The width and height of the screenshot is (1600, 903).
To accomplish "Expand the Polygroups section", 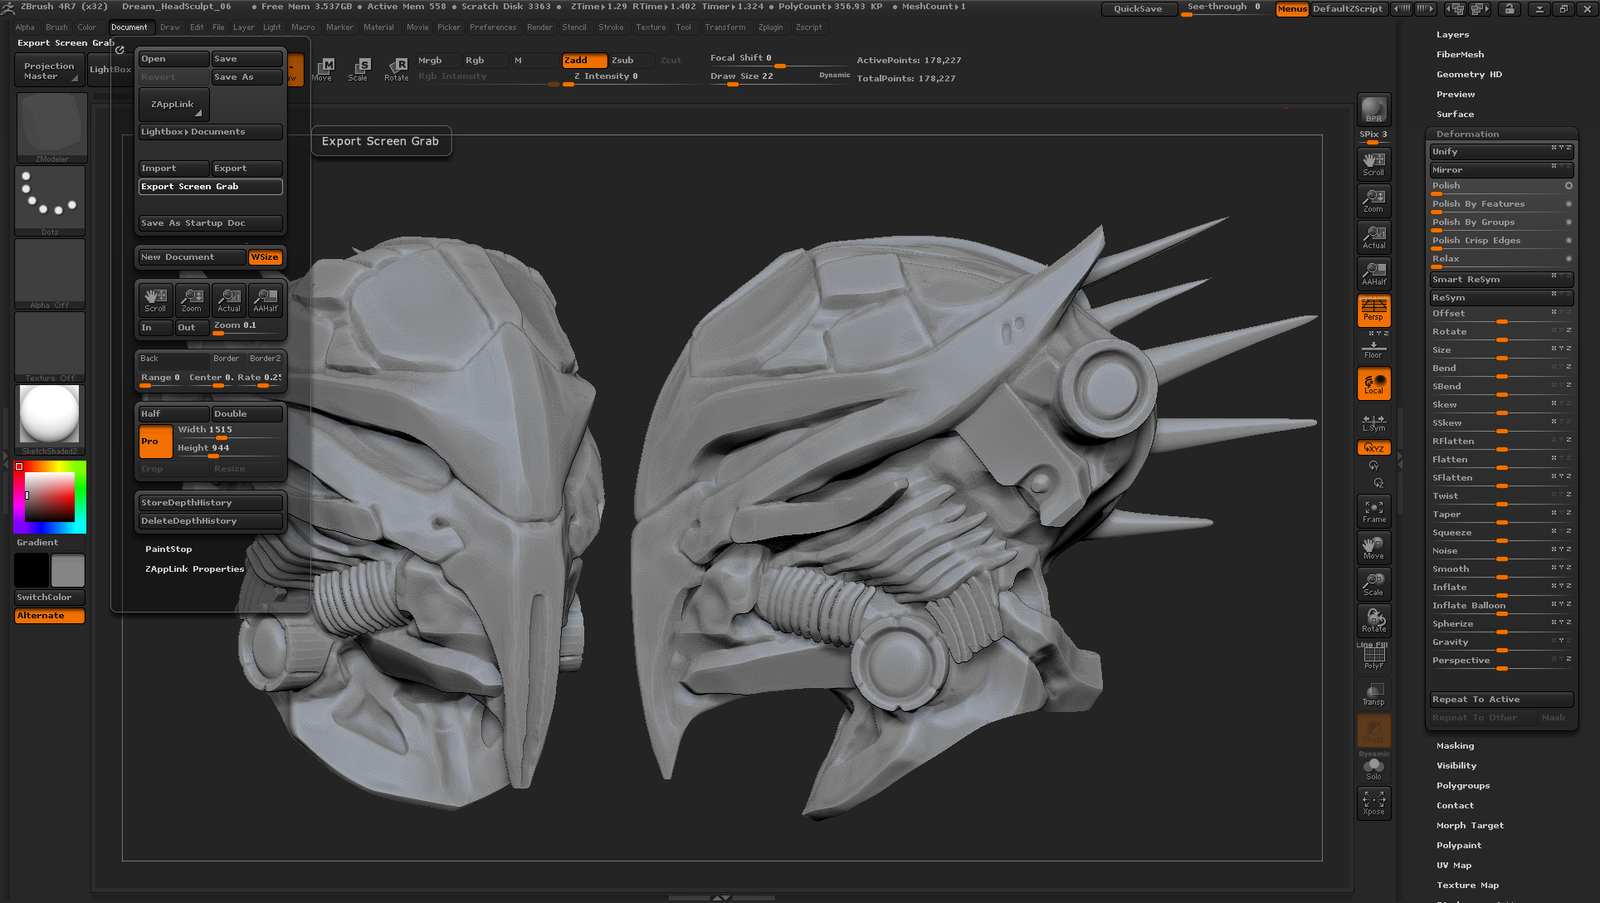I will point(1463,786).
